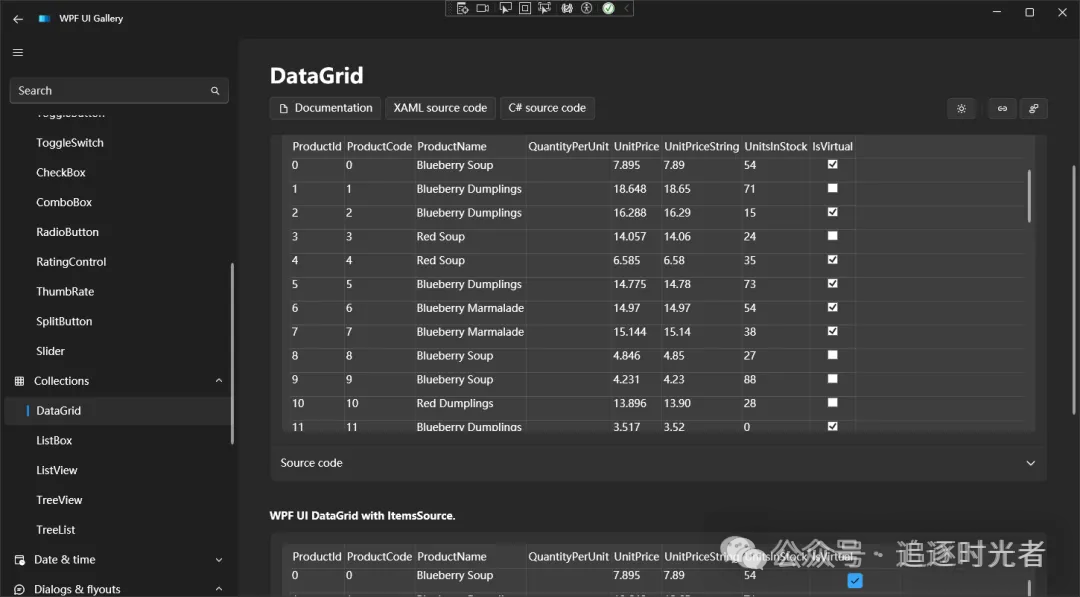The width and height of the screenshot is (1080, 597).
Task: Click the green checkmark in the debug toolbar
Action: click(x=608, y=8)
